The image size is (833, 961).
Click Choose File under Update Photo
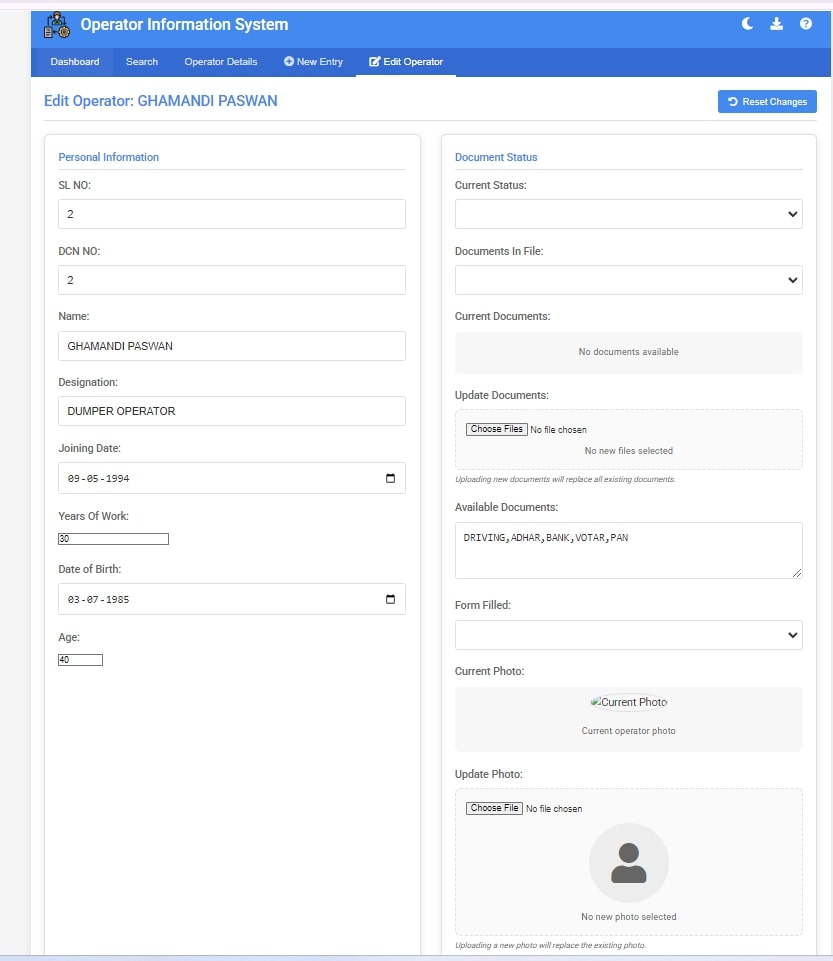tap(494, 808)
